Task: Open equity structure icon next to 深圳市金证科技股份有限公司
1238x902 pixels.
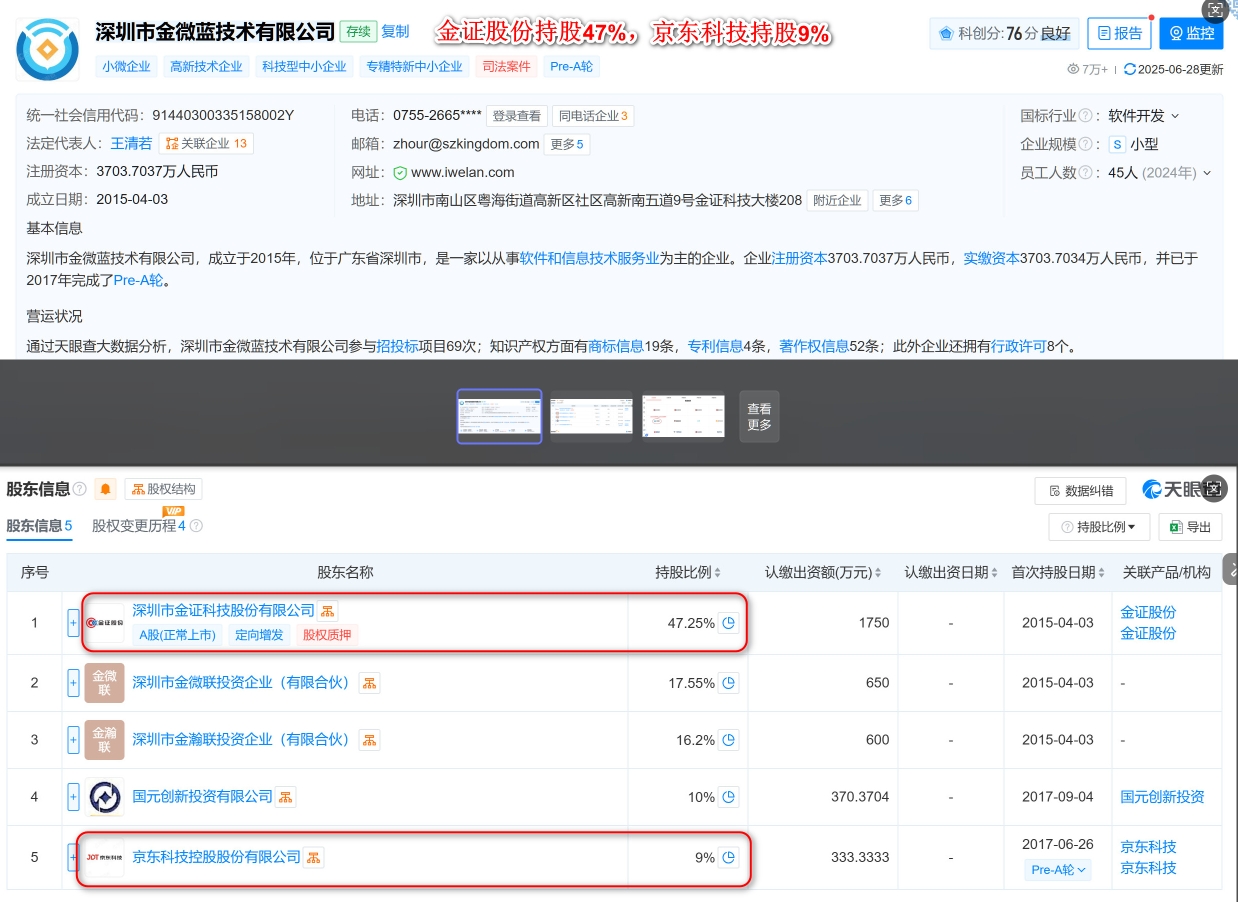Action: coord(328,610)
